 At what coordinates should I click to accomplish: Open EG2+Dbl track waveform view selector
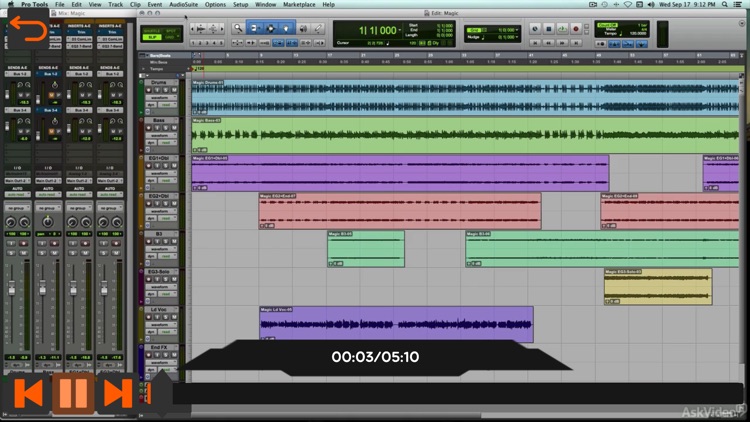pyautogui.click(x=161, y=211)
